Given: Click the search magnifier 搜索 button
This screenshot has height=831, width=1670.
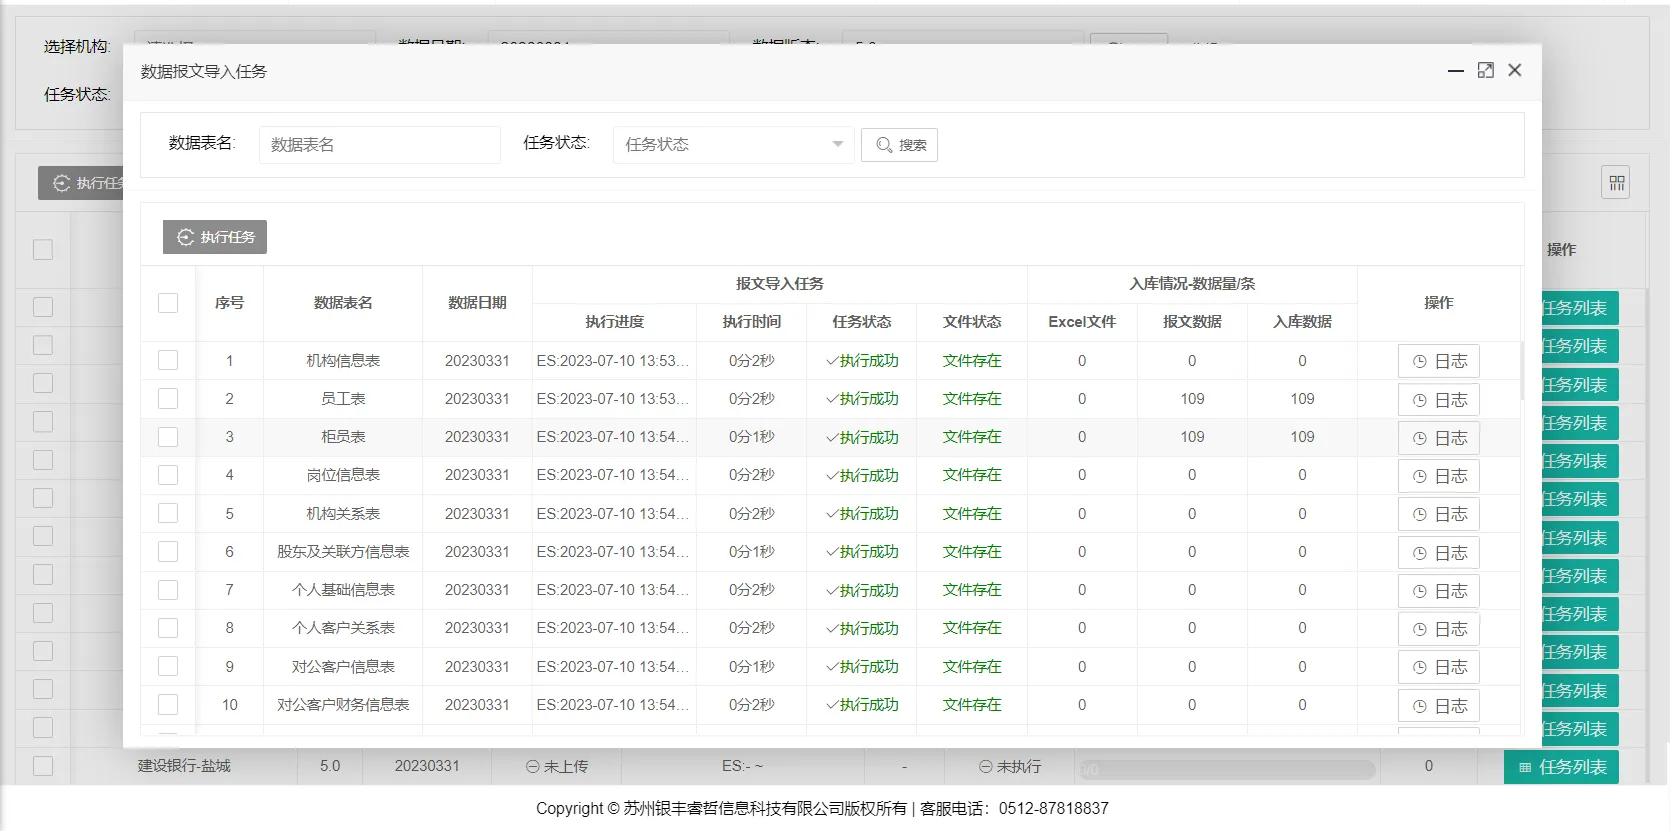Looking at the screenshot, I should pyautogui.click(x=899, y=145).
